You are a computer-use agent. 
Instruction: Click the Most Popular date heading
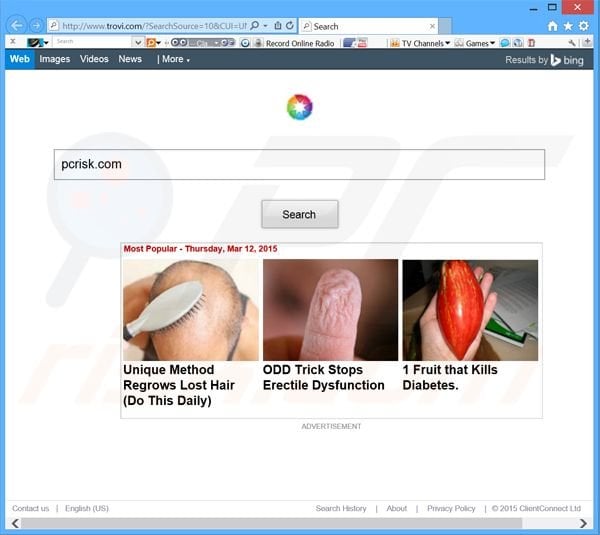point(200,249)
